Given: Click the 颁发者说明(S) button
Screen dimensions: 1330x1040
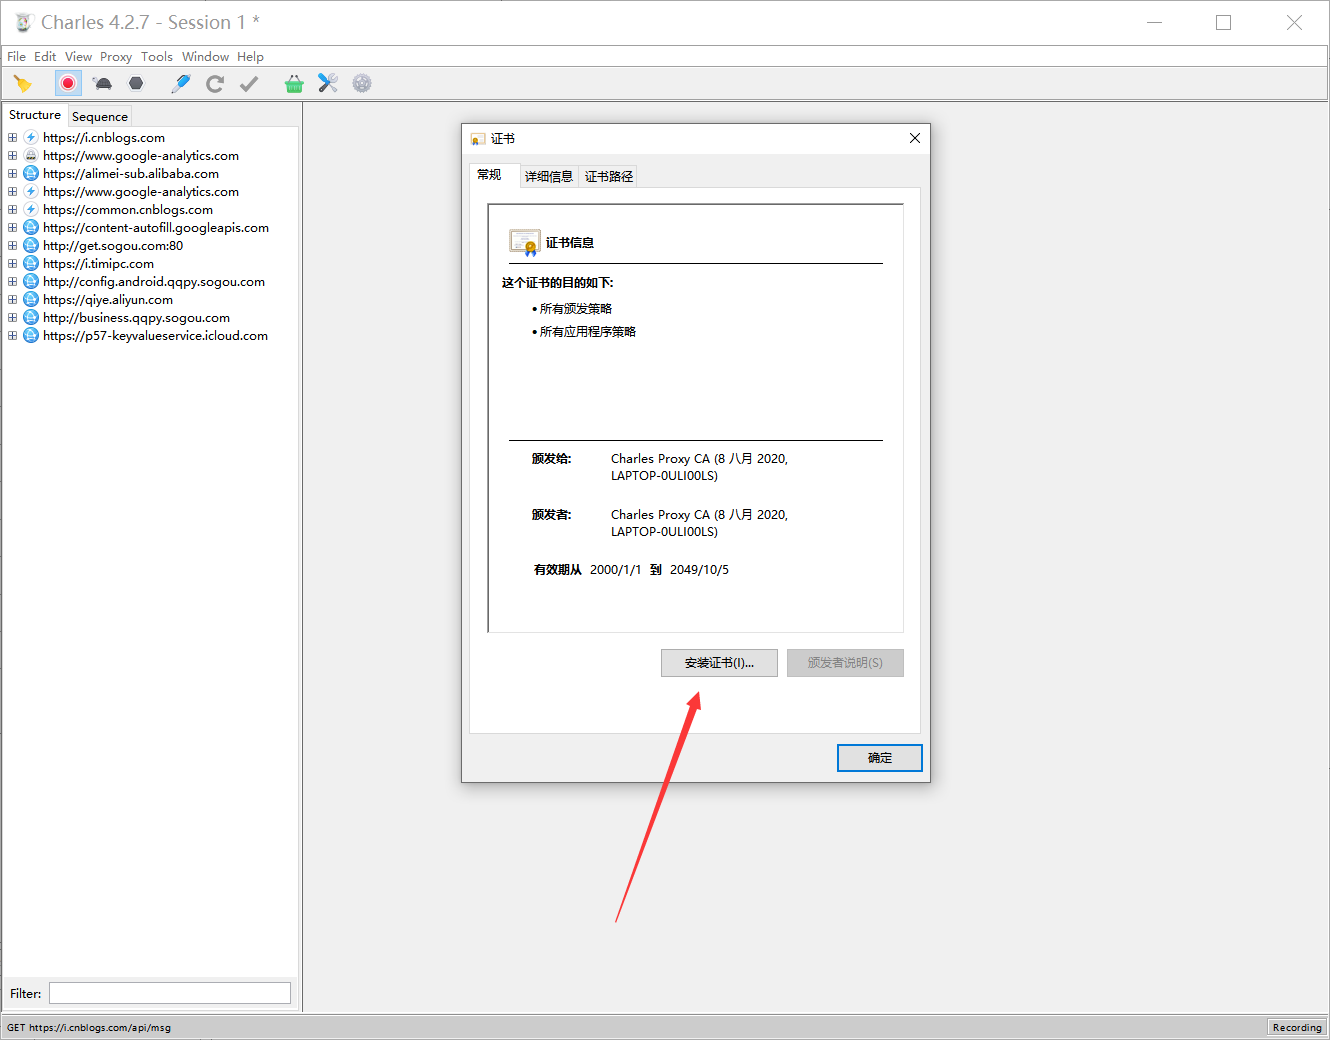Looking at the screenshot, I should (845, 663).
